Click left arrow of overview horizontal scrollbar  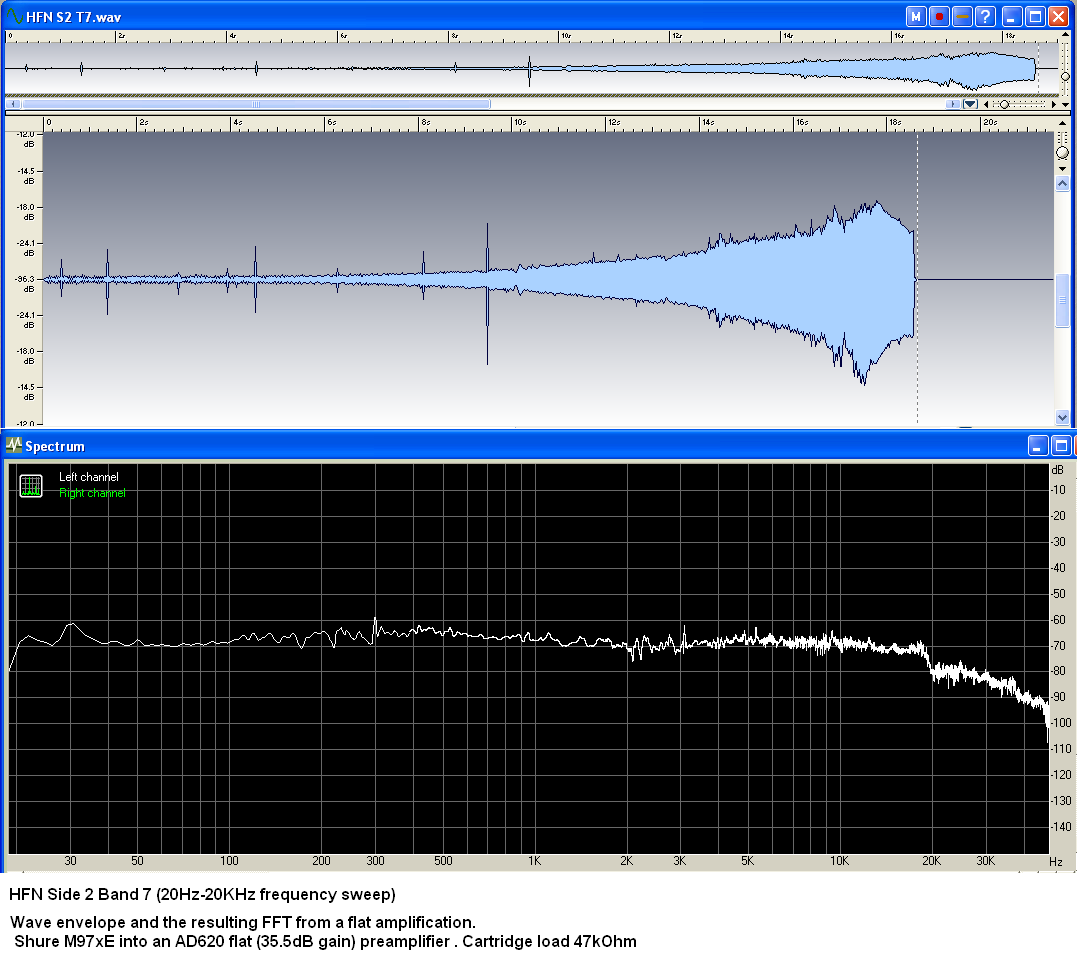[14, 104]
